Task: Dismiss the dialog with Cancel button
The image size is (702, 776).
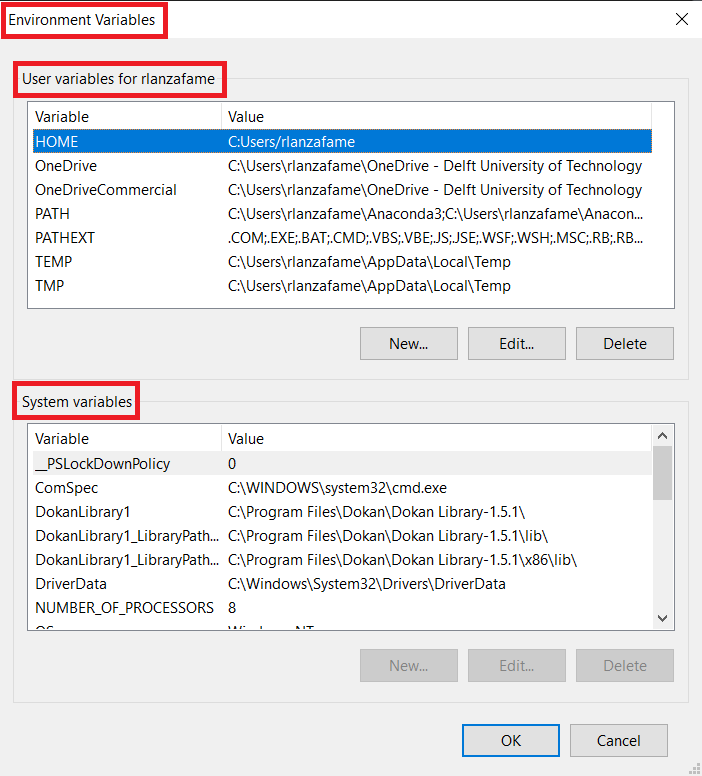Action: click(618, 741)
